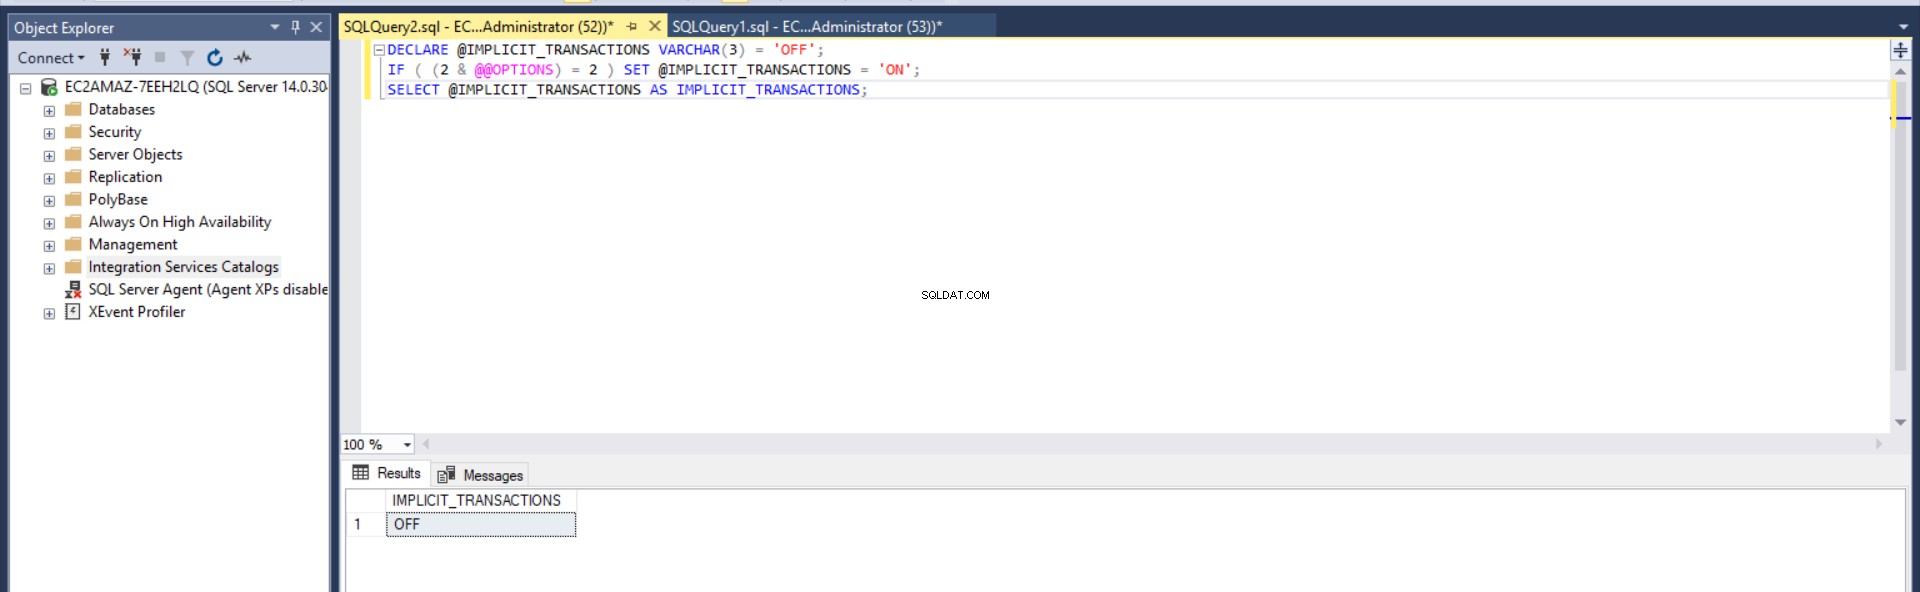Toggle auto-hide pin on Object Explorer panel
This screenshot has height=592, width=1920.
(x=296, y=27)
